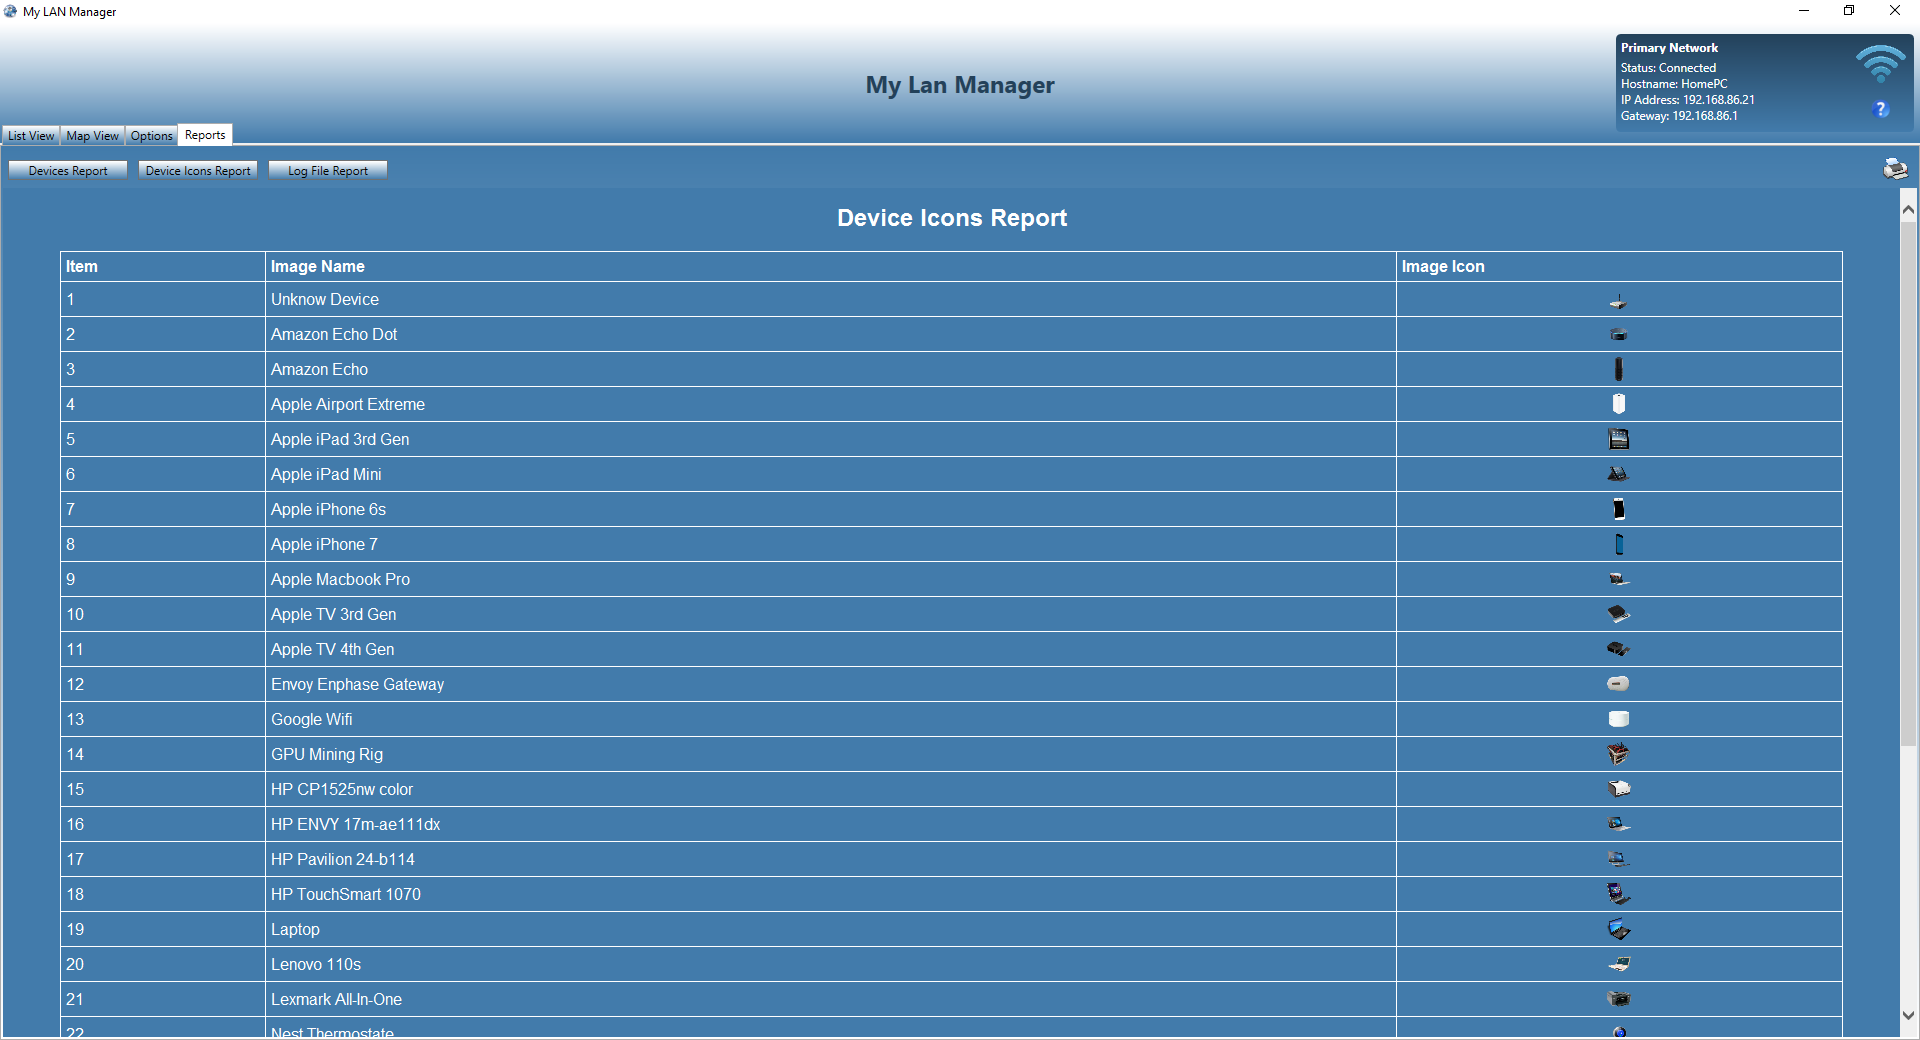Click the Gateway 192.168.86.1 text
Screen dimensions: 1920x1040
(1679, 116)
